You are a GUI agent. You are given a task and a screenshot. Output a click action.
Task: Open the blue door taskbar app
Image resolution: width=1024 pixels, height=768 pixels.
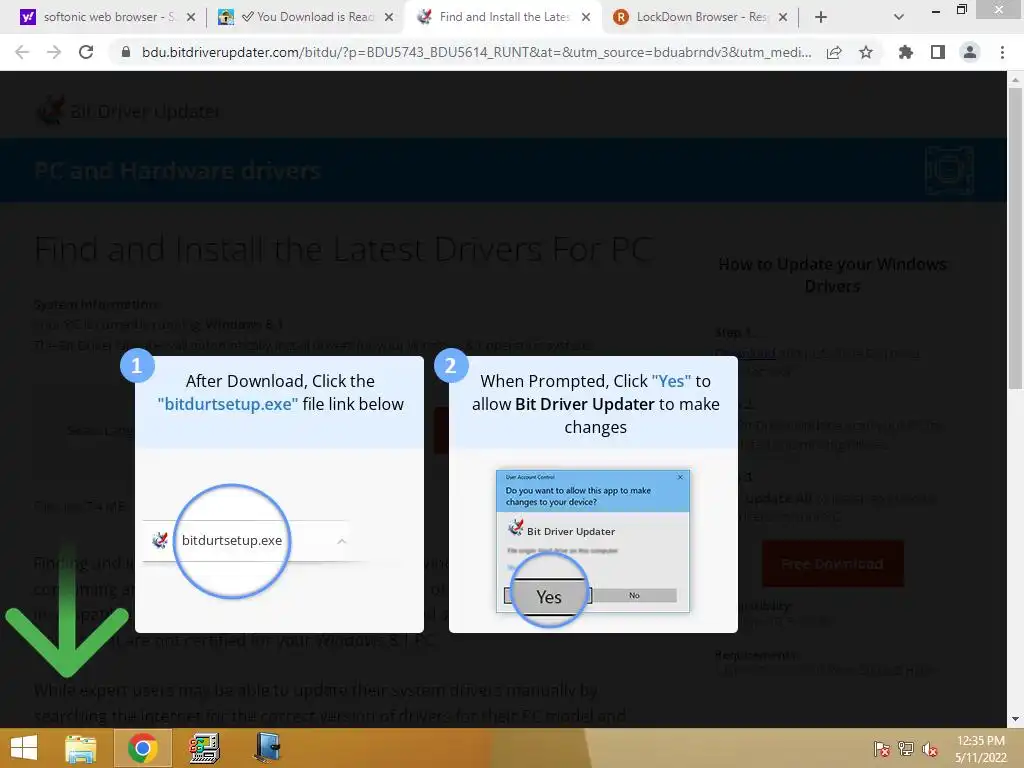tap(267, 748)
